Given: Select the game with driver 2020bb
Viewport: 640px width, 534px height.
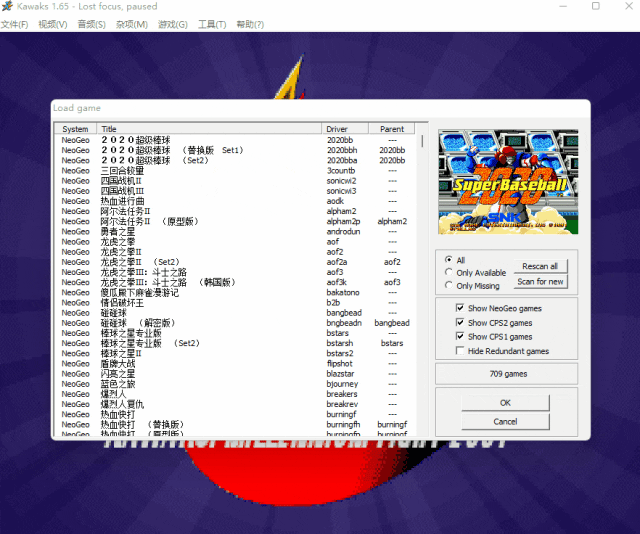Looking at the screenshot, I should (235, 140).
